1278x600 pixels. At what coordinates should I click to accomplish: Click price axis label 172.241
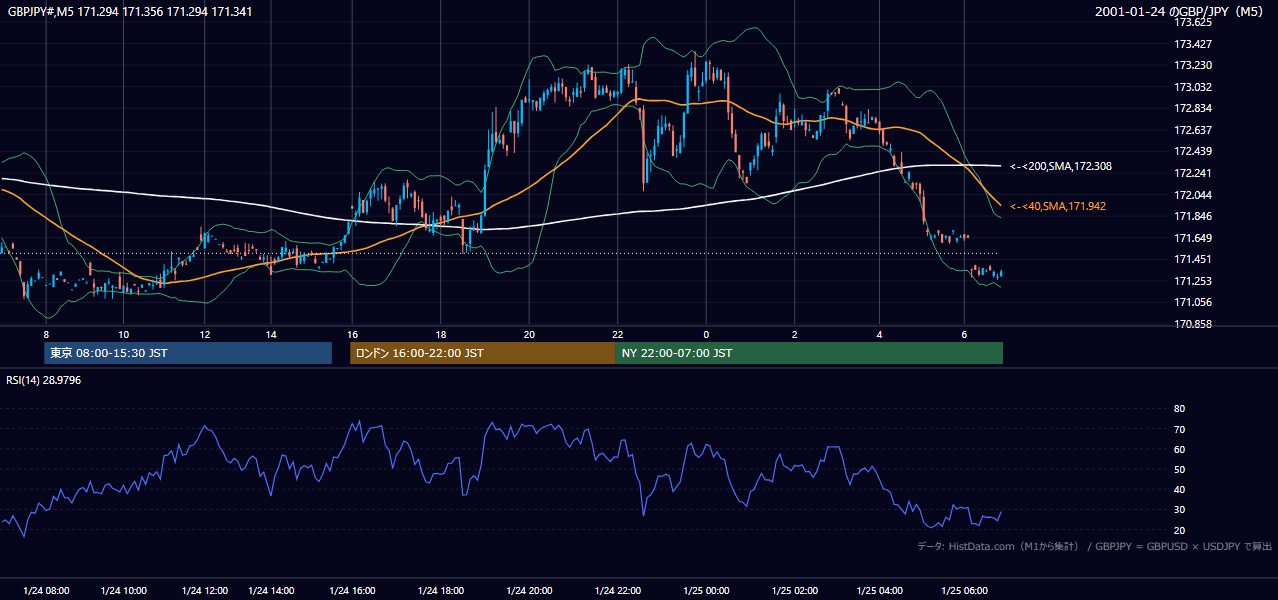[1192, 173]
